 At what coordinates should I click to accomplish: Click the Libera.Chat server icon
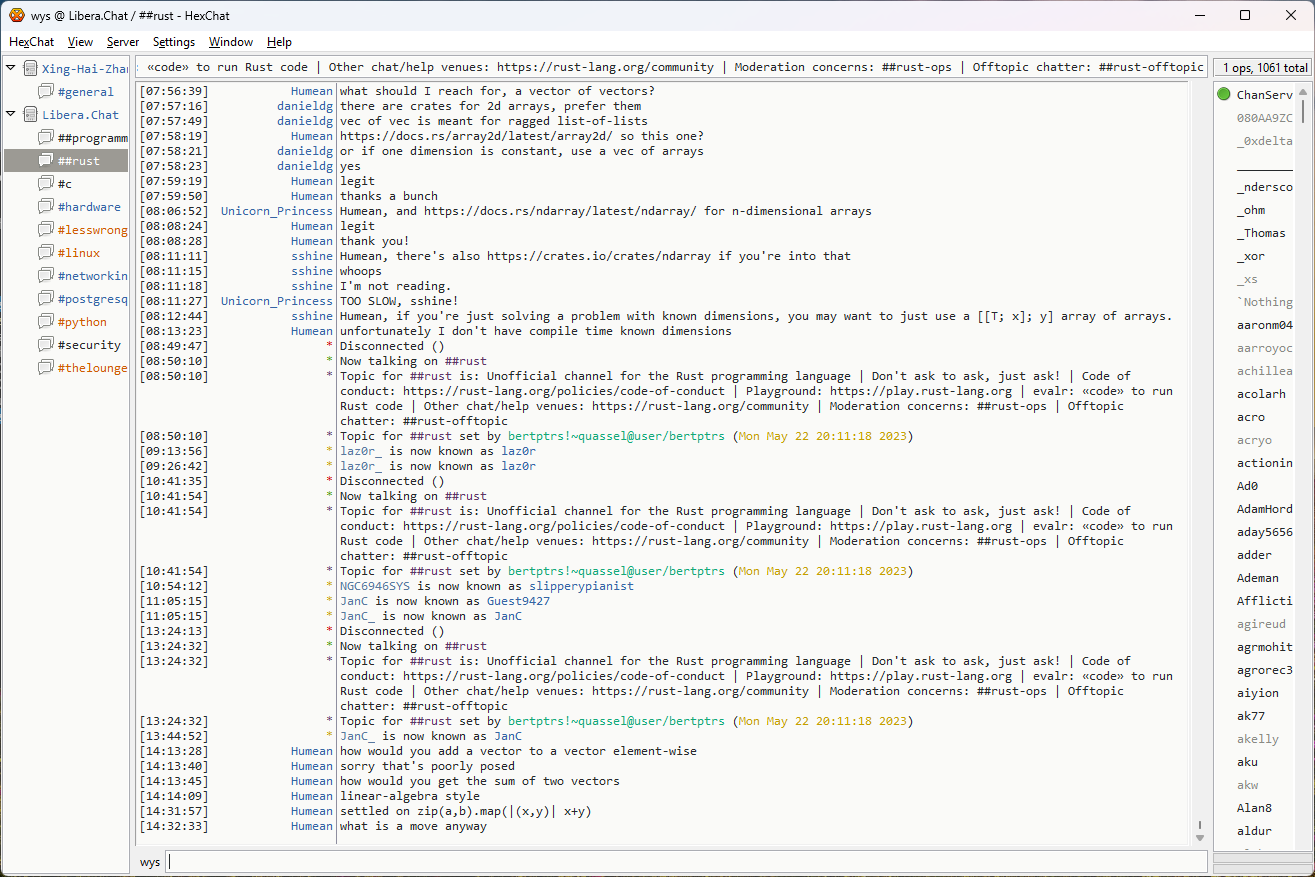pos(30,115)
